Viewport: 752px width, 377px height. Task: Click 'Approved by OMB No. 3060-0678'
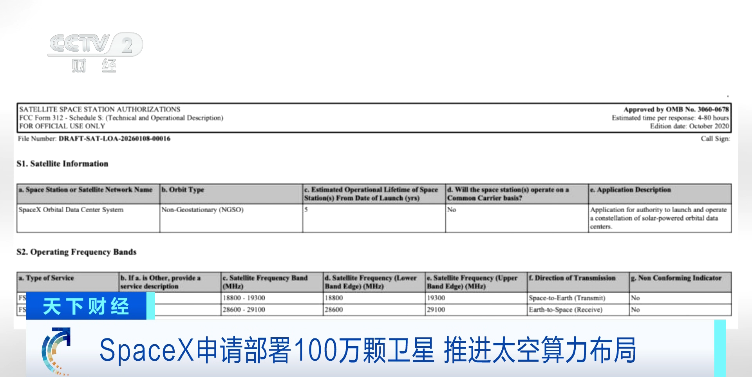[x=676, y=109]
